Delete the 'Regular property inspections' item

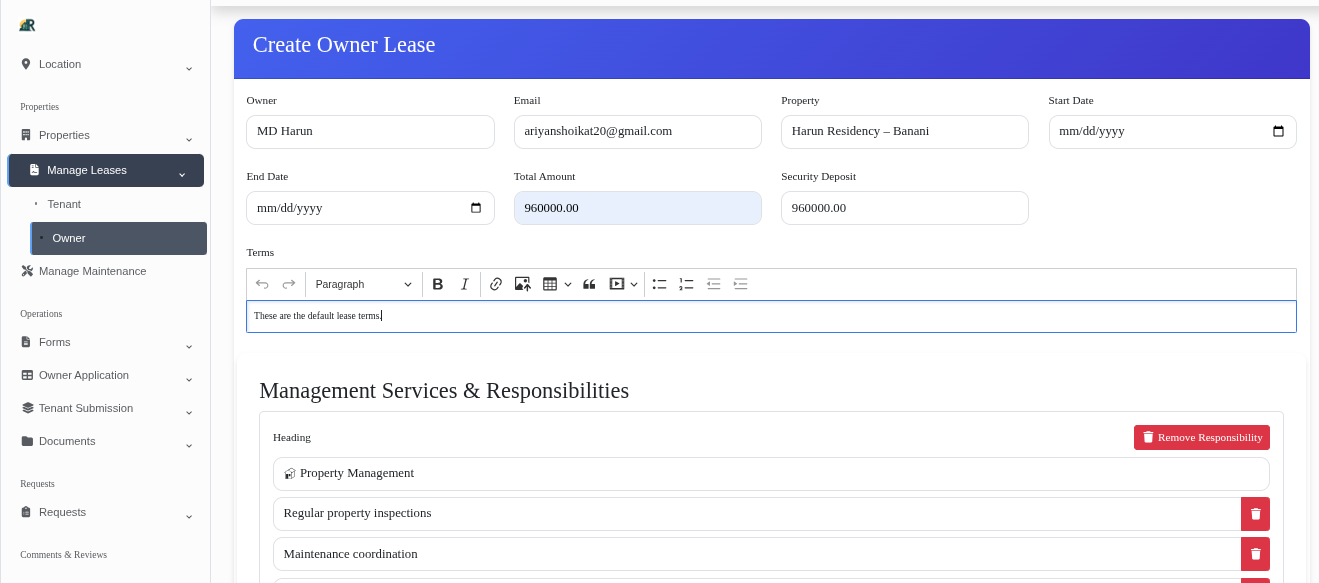pyautogui.click(x=1255, y=514)
